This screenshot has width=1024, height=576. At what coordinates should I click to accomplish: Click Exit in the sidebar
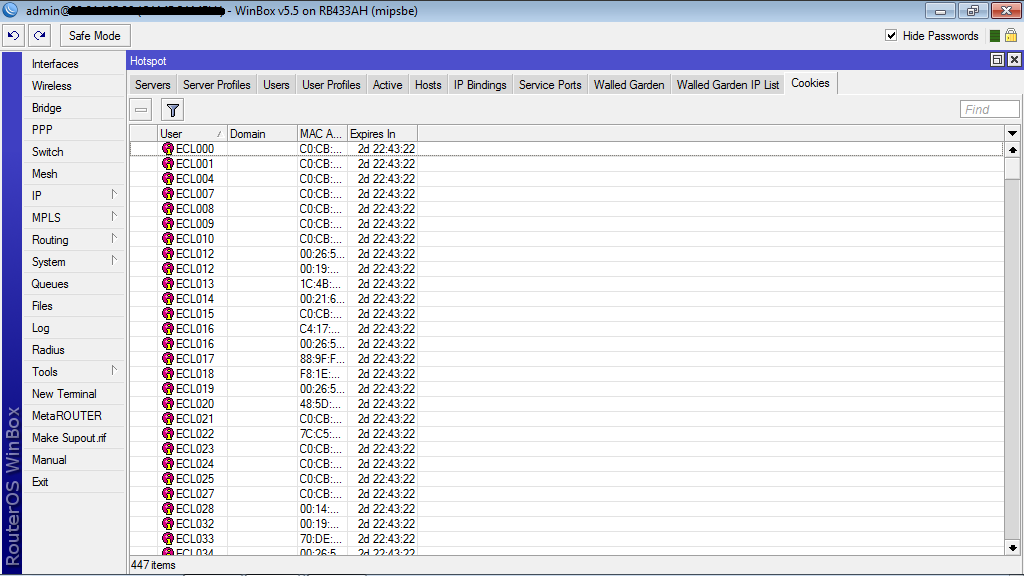click(x=74, y=481)
